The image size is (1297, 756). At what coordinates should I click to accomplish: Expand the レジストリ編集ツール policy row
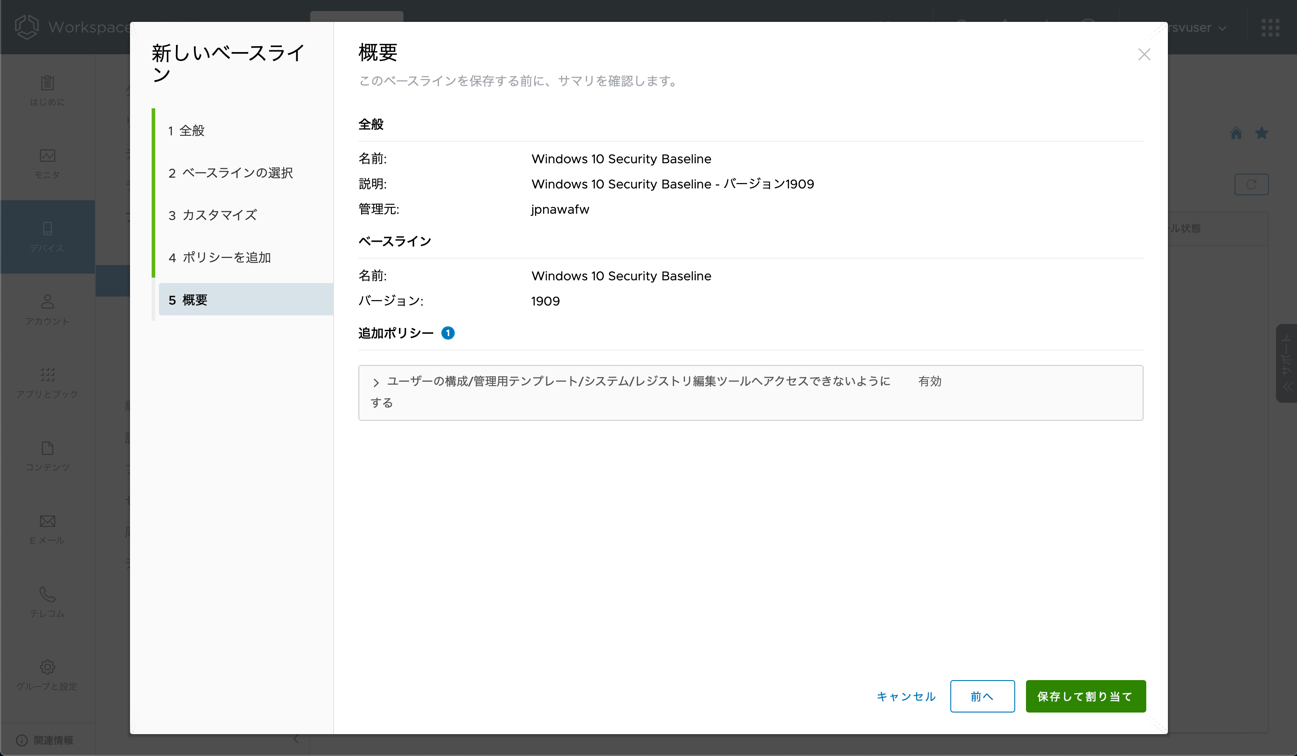pos(376,382)
